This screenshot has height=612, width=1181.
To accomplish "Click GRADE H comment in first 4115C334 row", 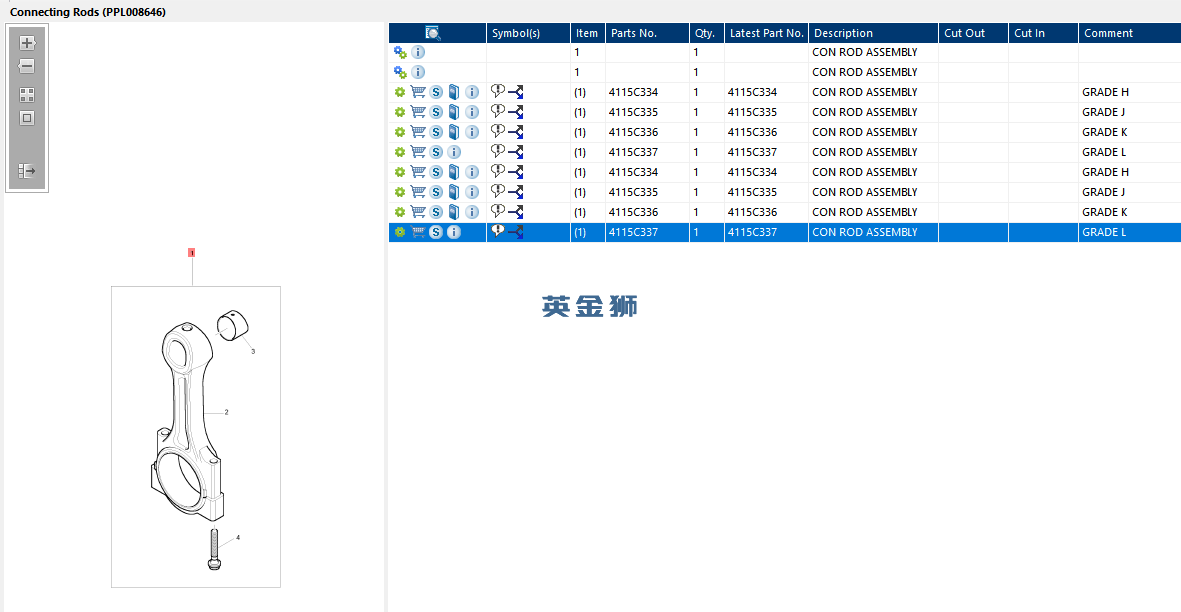I will click(x=1106, y=92).
